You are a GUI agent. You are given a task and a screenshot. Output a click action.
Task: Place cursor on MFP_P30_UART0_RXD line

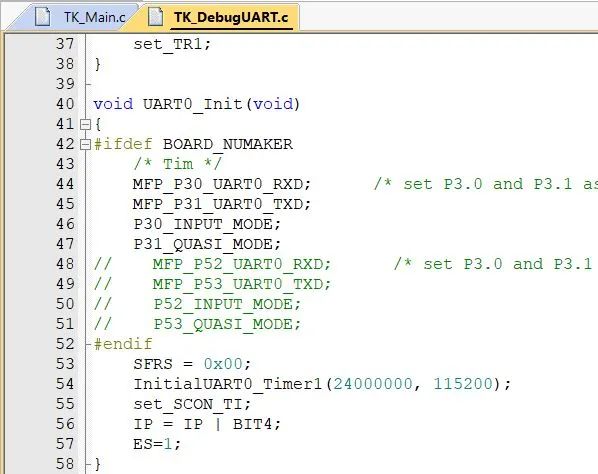(222, 185)
